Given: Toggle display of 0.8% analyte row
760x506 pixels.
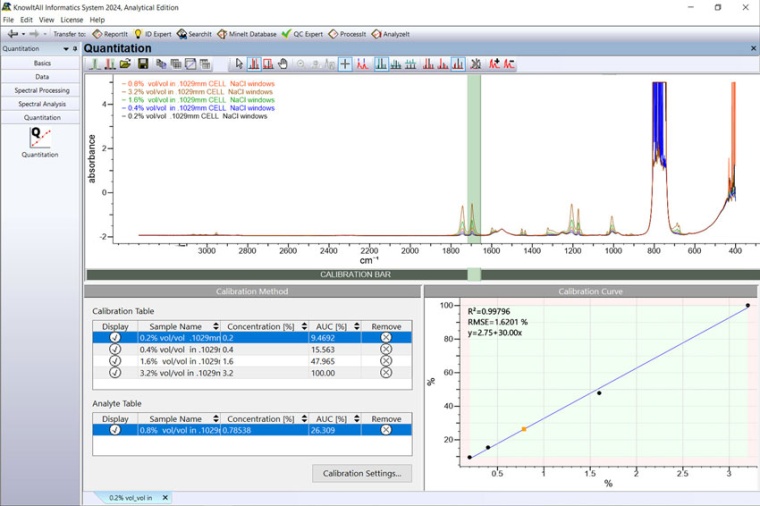Looking at the screenshot, I should [x=115, y=430].
